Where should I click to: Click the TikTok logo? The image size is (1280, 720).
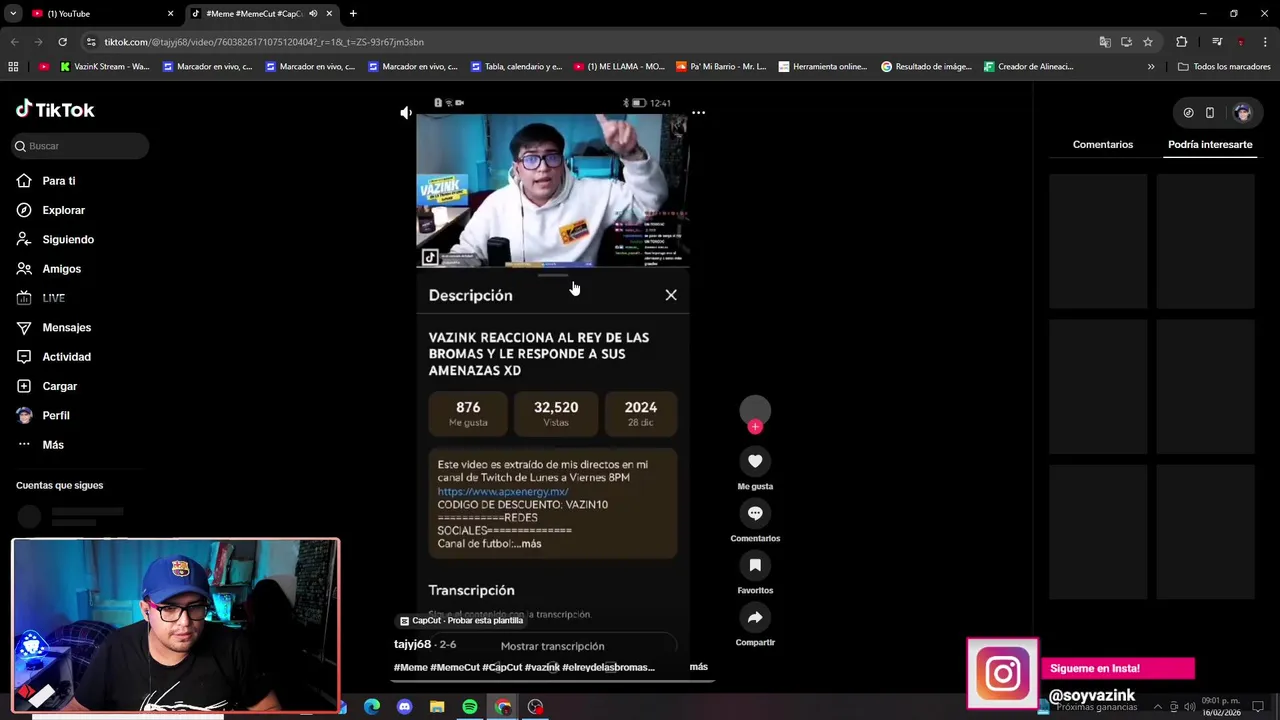coord(55,110)
